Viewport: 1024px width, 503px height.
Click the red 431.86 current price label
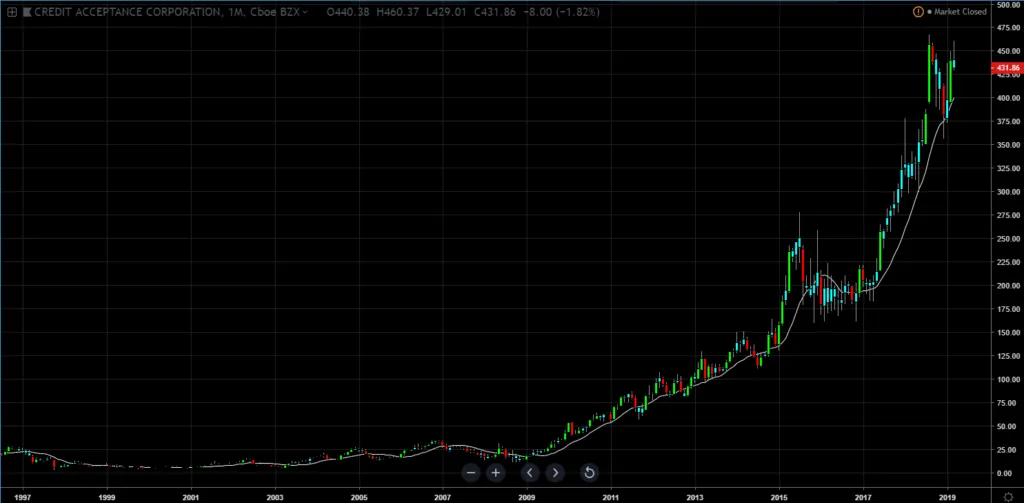point(1007,68)
